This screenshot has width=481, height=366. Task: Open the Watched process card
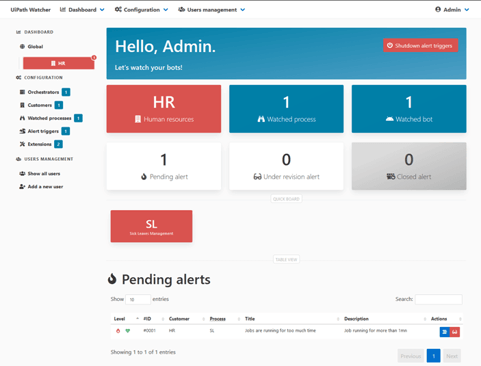[x=286, y=109]
